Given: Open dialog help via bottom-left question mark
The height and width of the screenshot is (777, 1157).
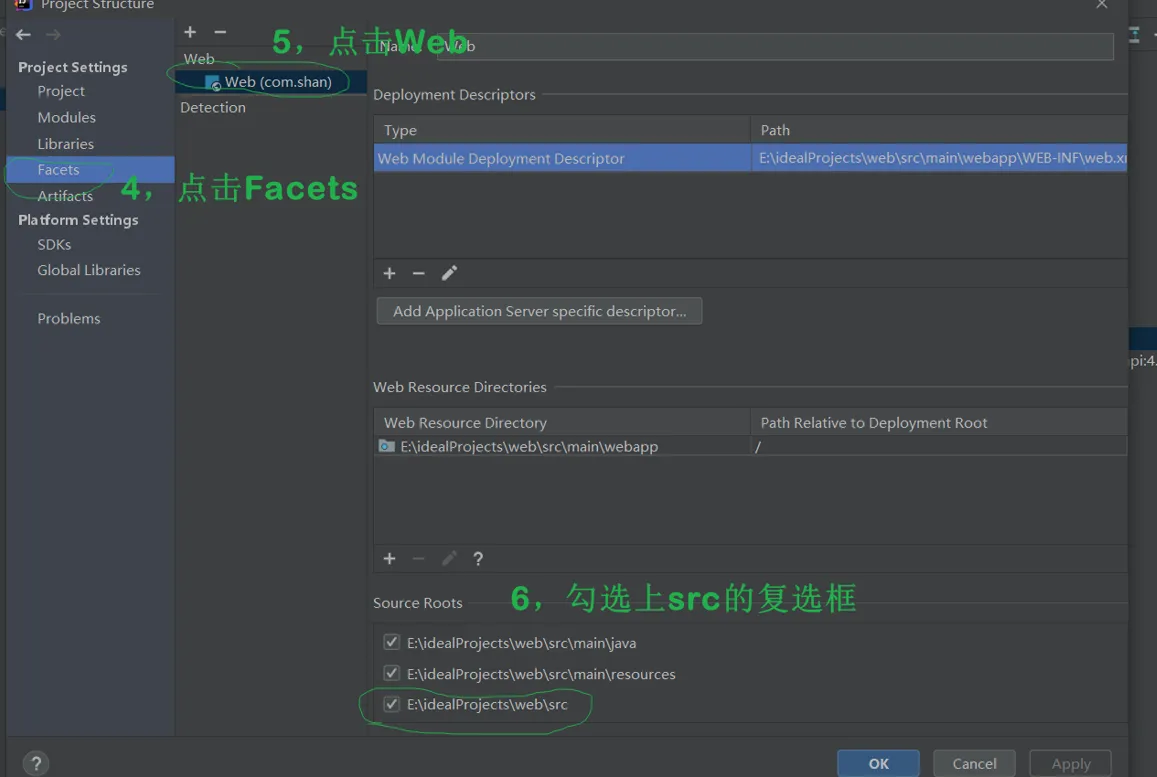Looking at the screenshot, I should coord(36,763).
